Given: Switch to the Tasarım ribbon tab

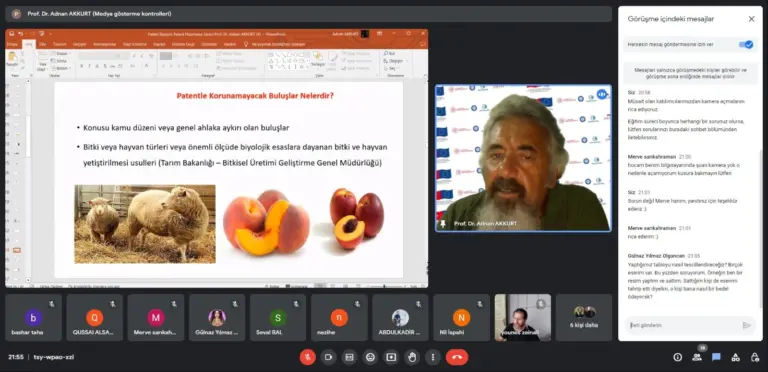Looking at the screenshot, I should (59, 44).
